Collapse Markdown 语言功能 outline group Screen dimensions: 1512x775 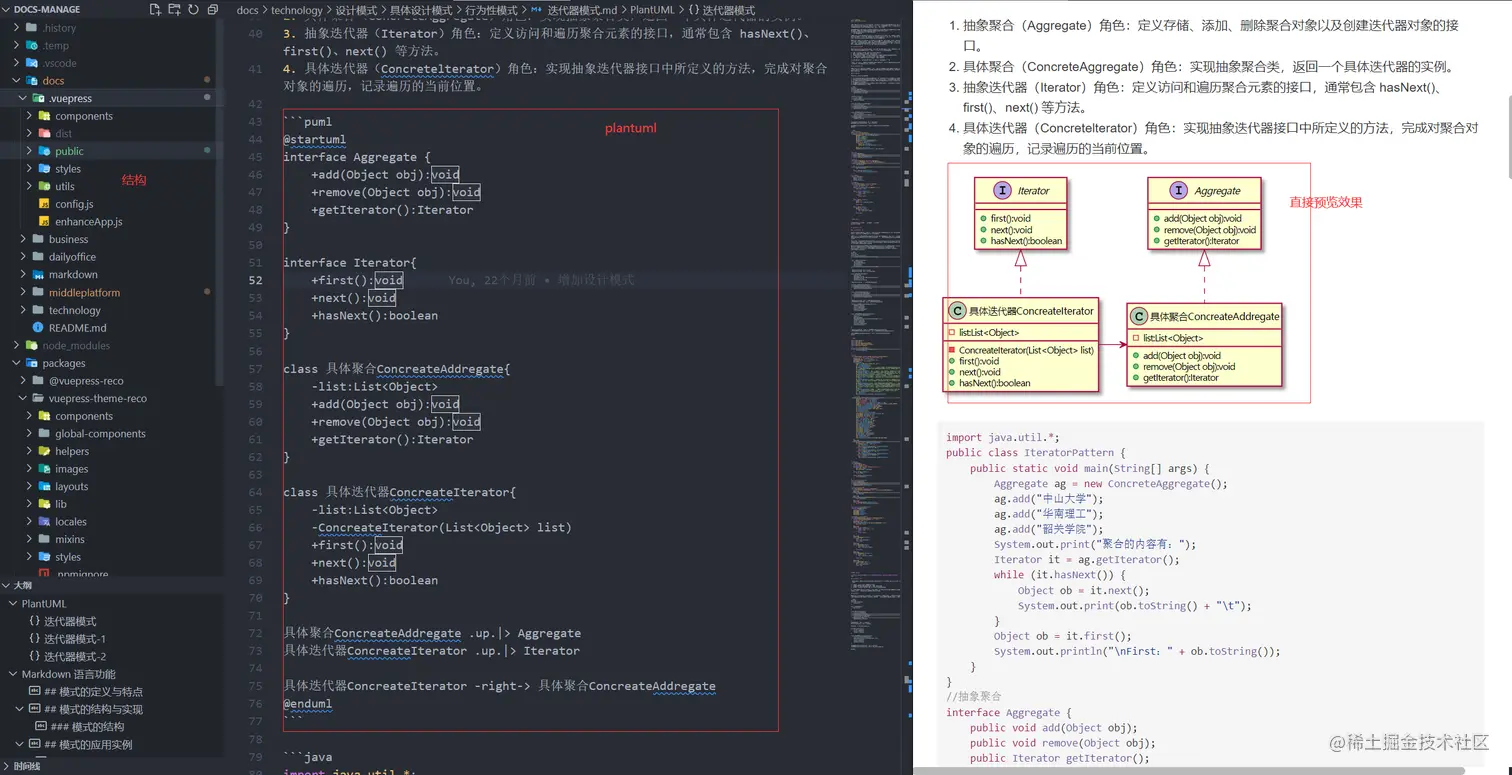(x=12, y=674)
